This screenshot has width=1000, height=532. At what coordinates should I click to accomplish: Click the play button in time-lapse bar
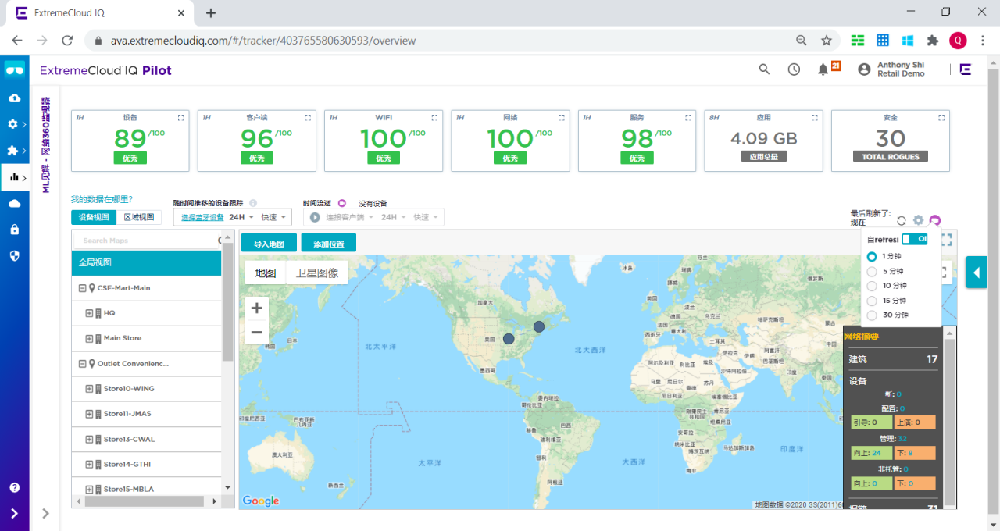point(315,218)
